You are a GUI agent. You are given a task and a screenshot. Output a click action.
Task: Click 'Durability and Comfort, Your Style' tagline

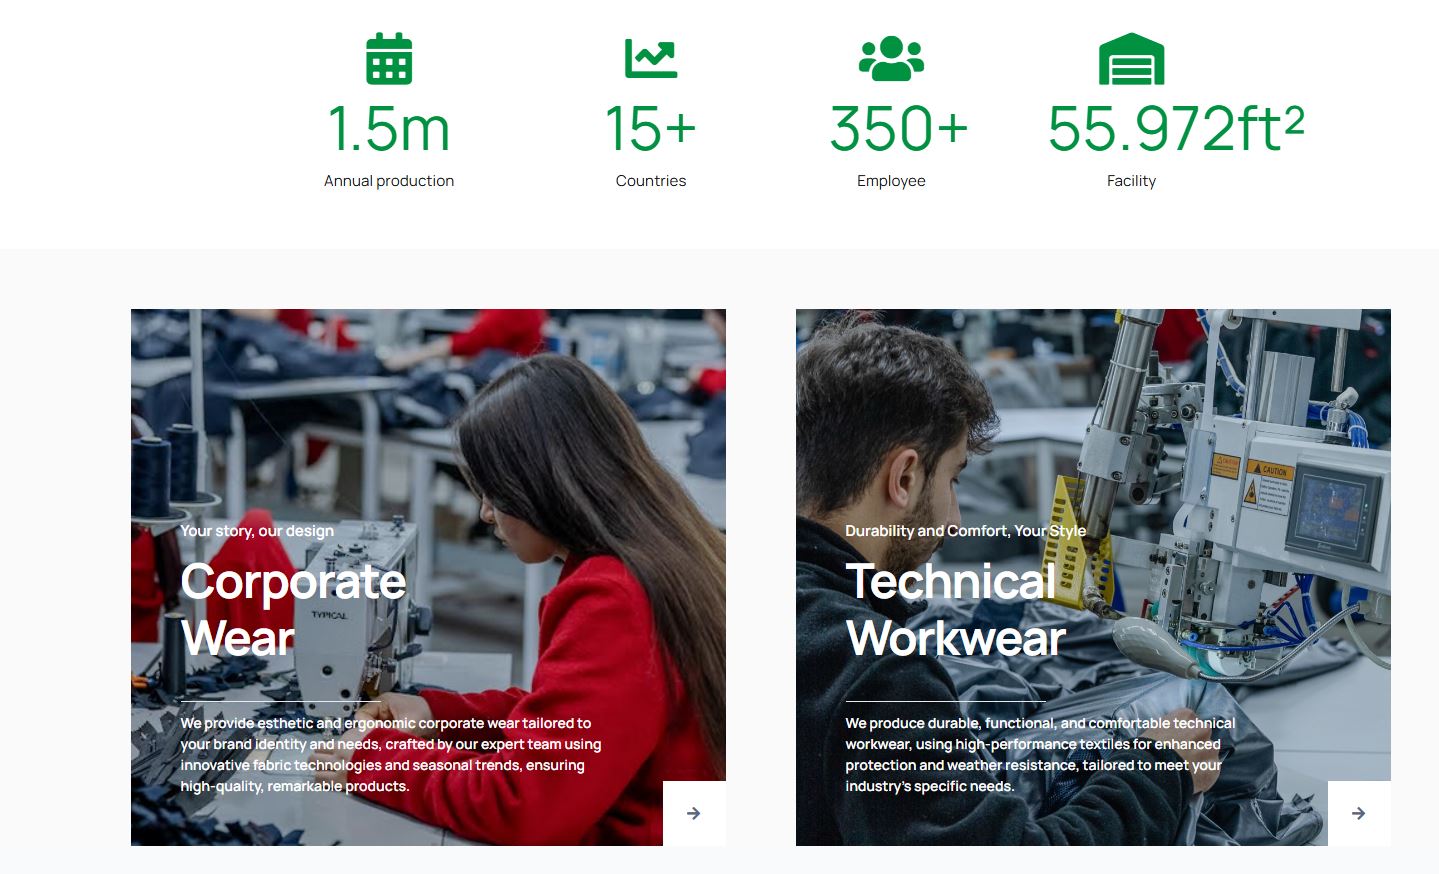[x=965, y=531]
